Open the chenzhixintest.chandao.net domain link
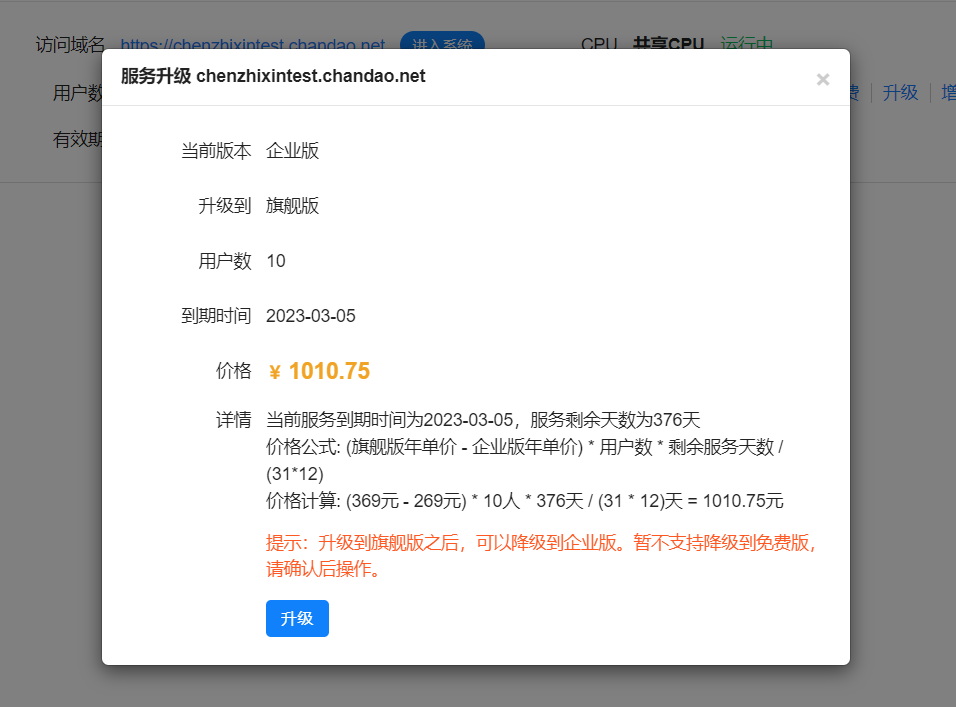This screenshot has width=956, height=707. (252, 45)
